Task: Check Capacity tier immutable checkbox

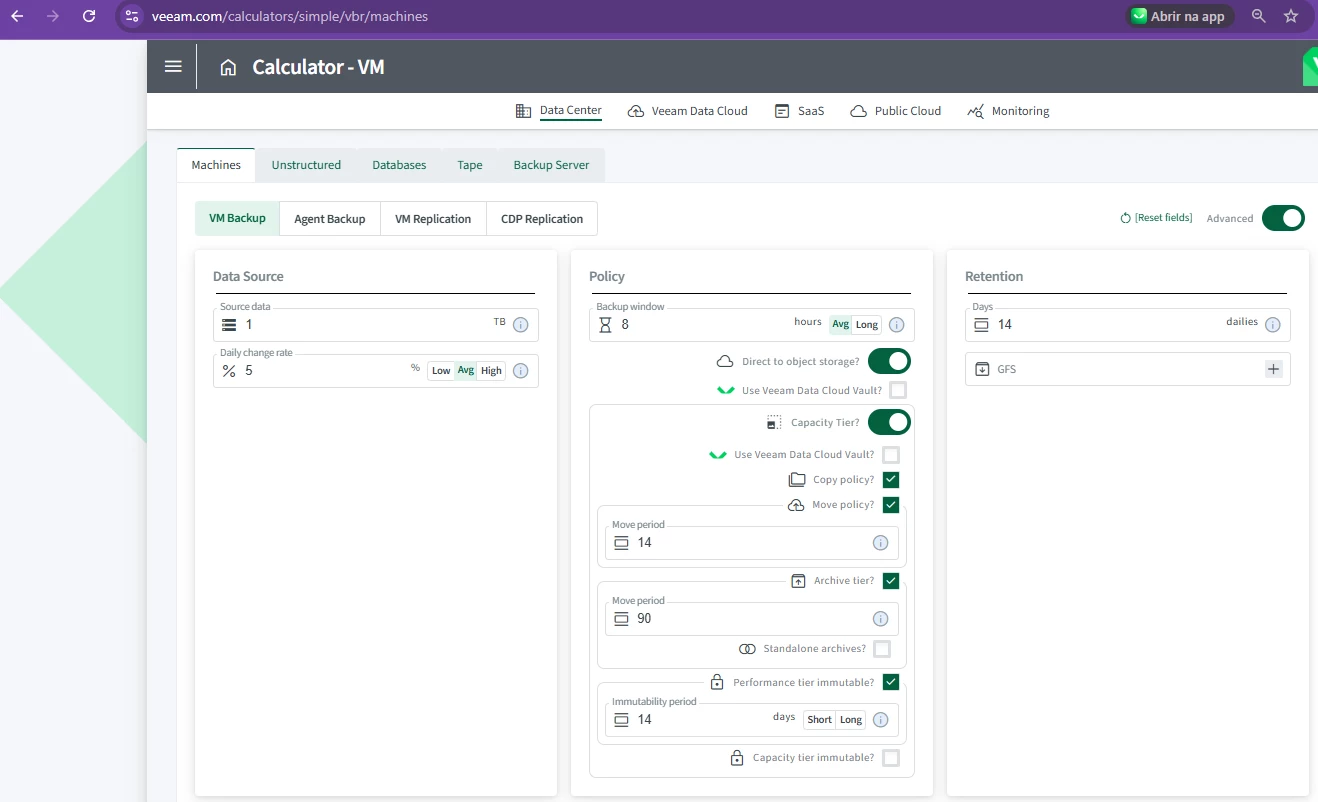Action: [891, 758]
